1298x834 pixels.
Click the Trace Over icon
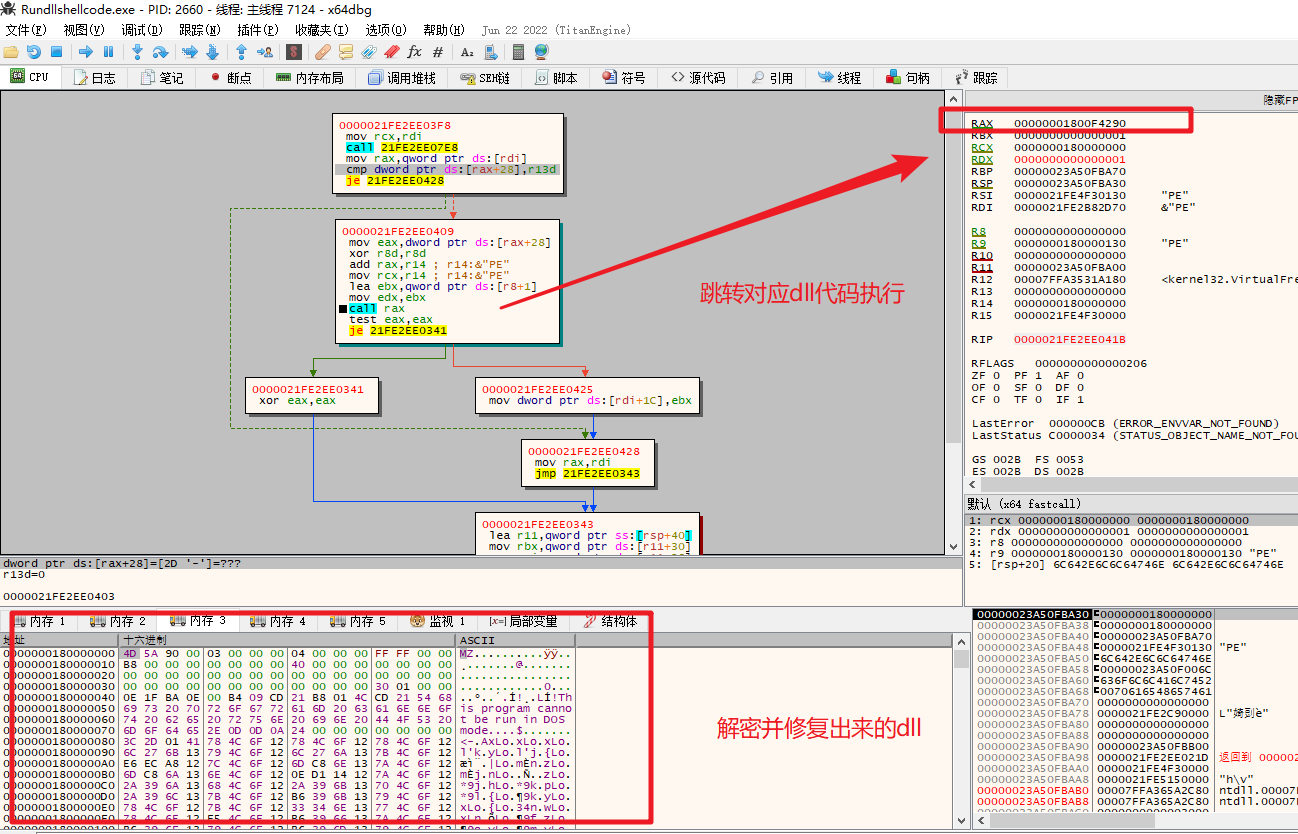(x=212, y=52)
